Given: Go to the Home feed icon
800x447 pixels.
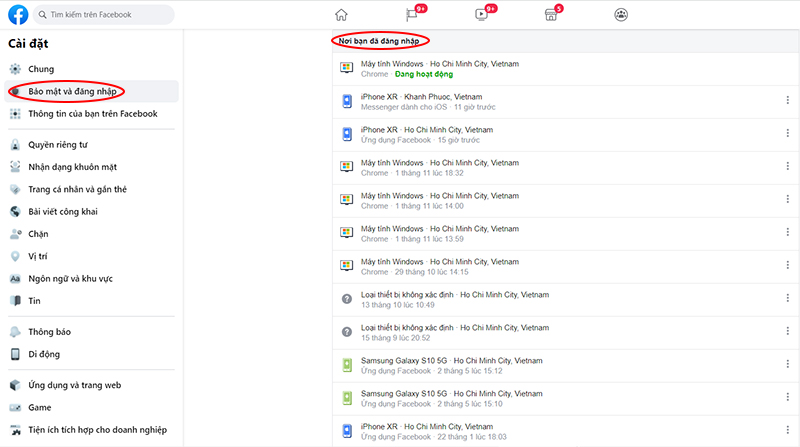Looking at the screenshot, I should point(341,15).
